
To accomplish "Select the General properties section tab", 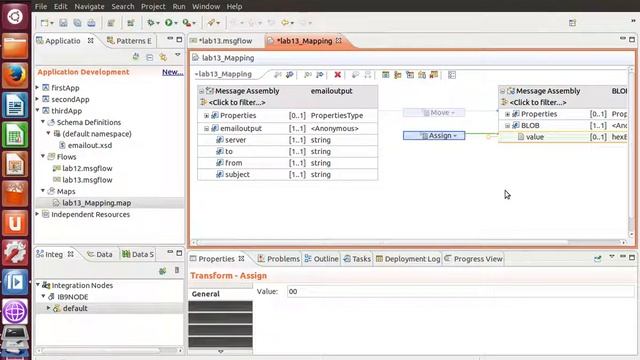I will click(220, 294).
